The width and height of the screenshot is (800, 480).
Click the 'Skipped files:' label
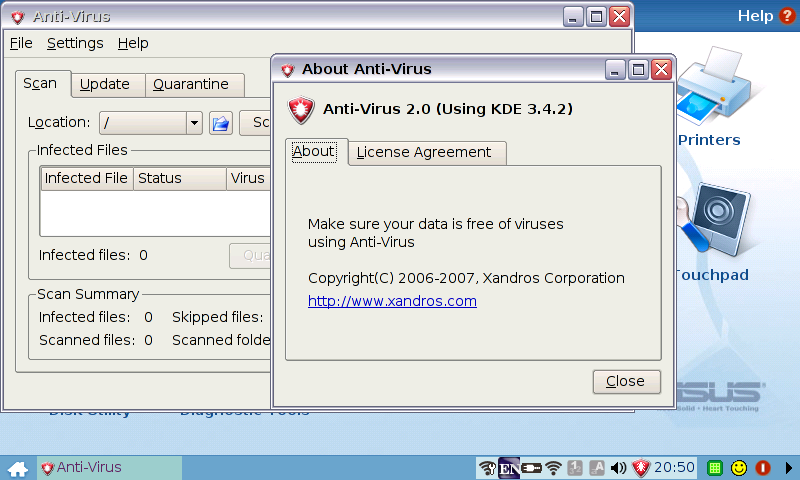[x=217, y=317]
